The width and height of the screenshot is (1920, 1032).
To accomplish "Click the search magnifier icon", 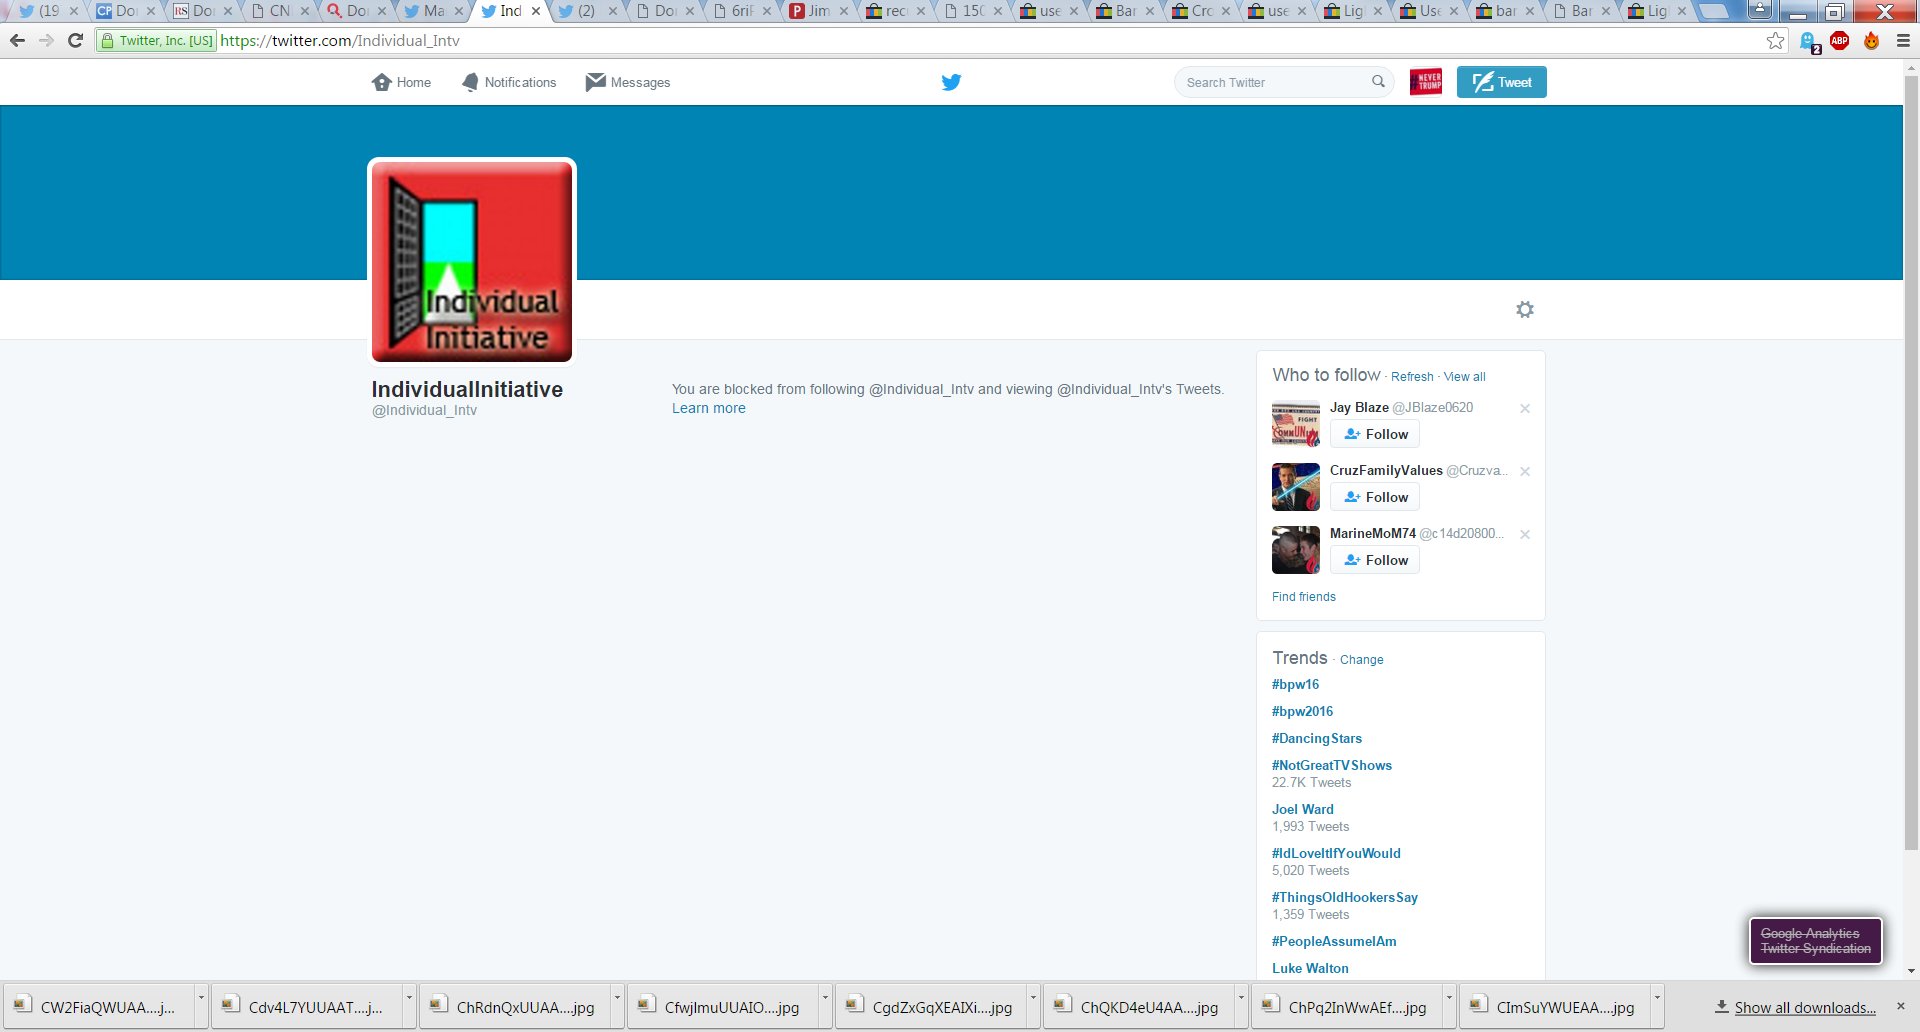I will [x=1378, y=82].
